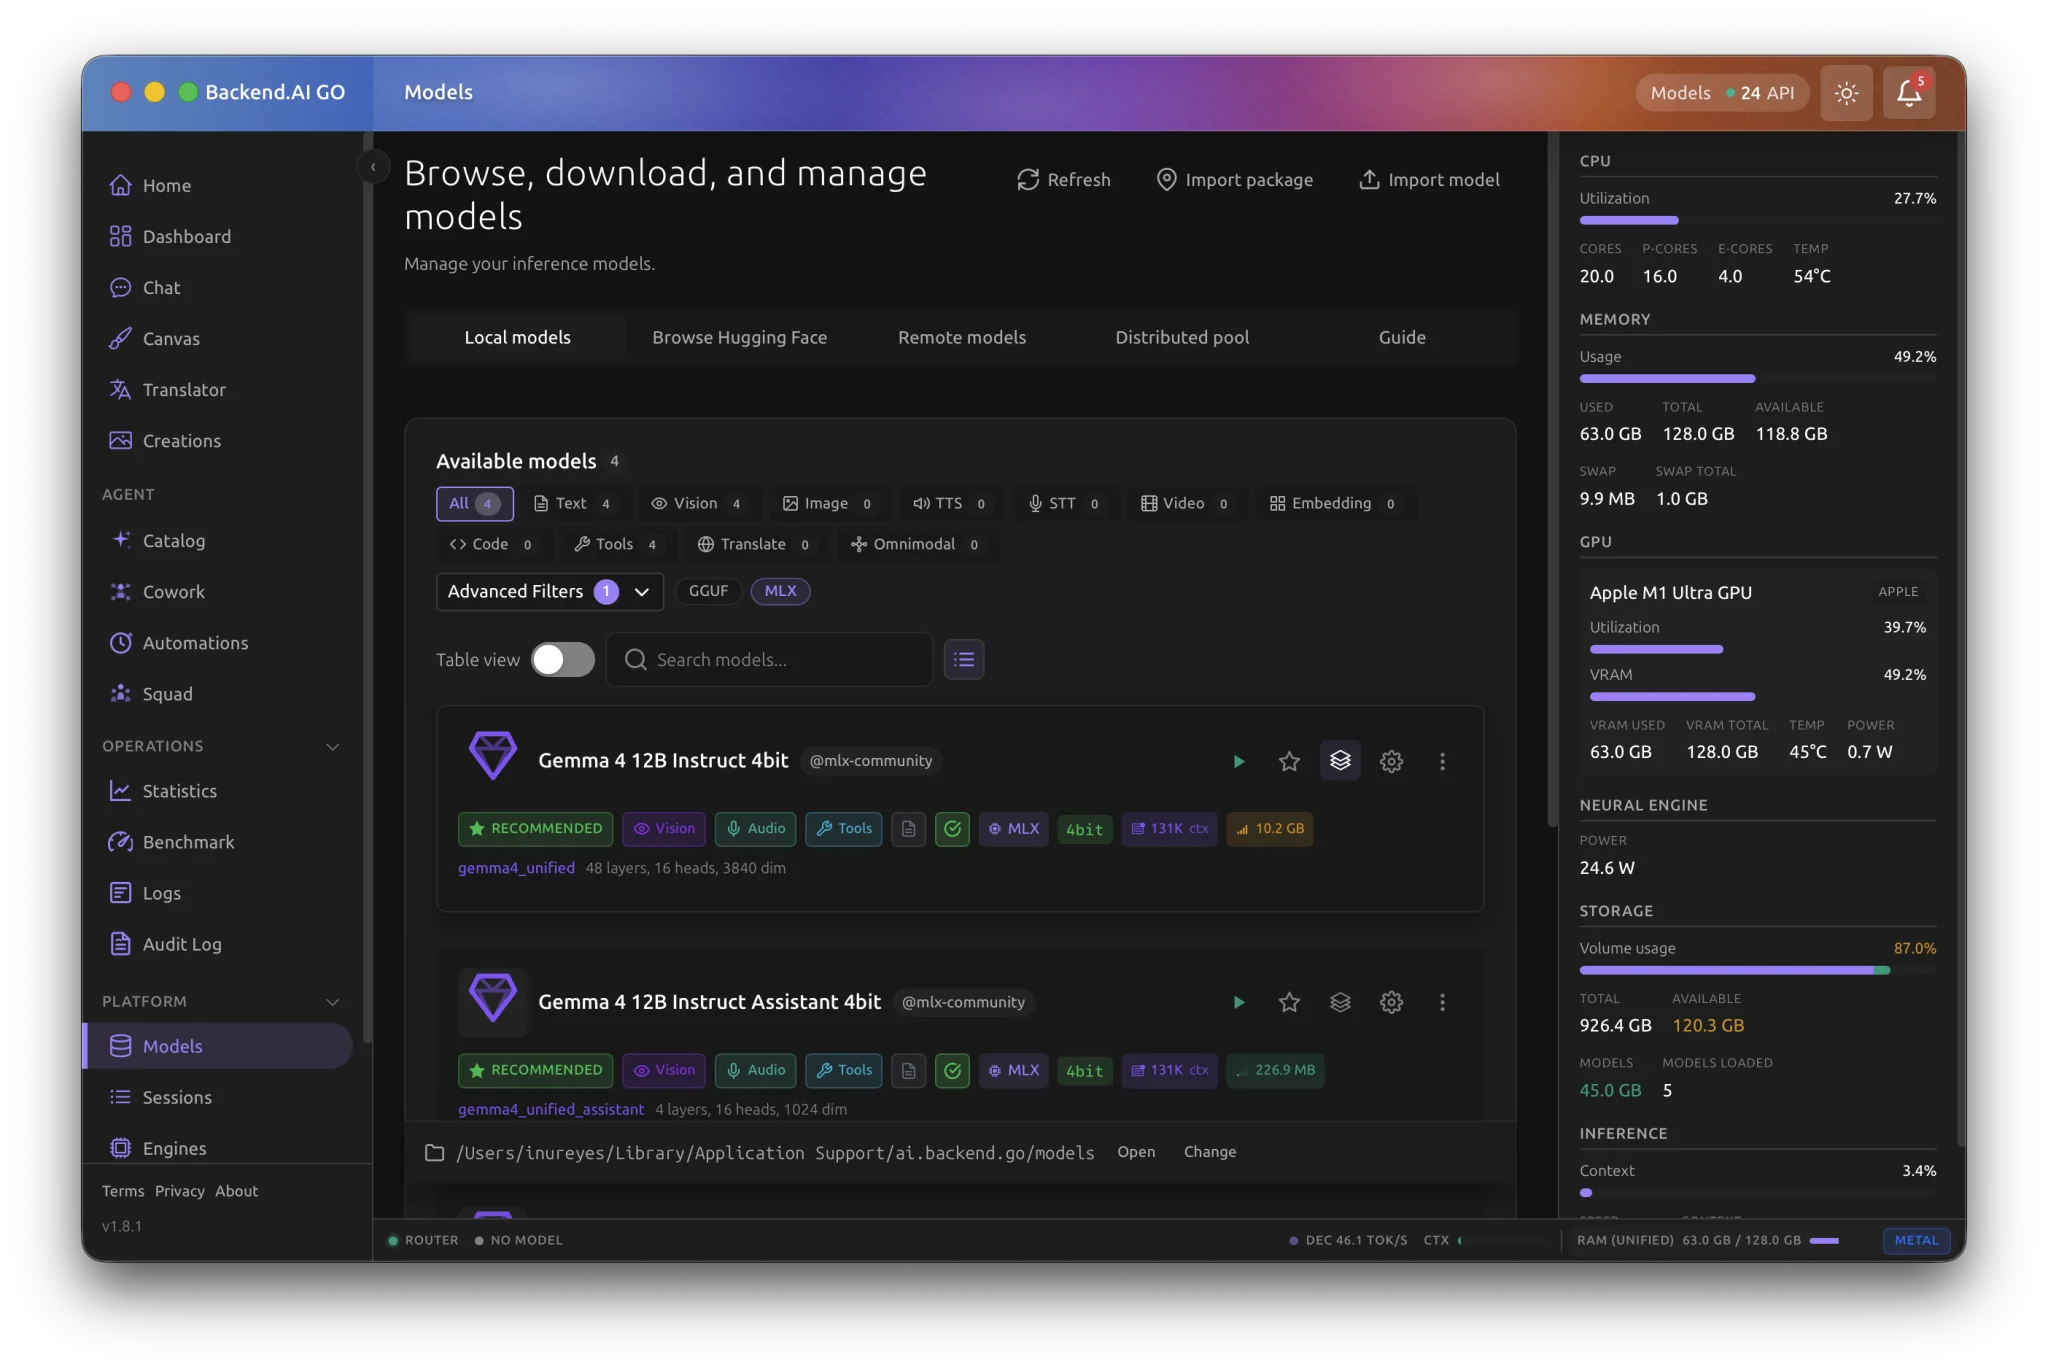Open Benchmark from the sidebar
The image size is (2048, 1370).
pyautogui.click(x=188, y=842)
